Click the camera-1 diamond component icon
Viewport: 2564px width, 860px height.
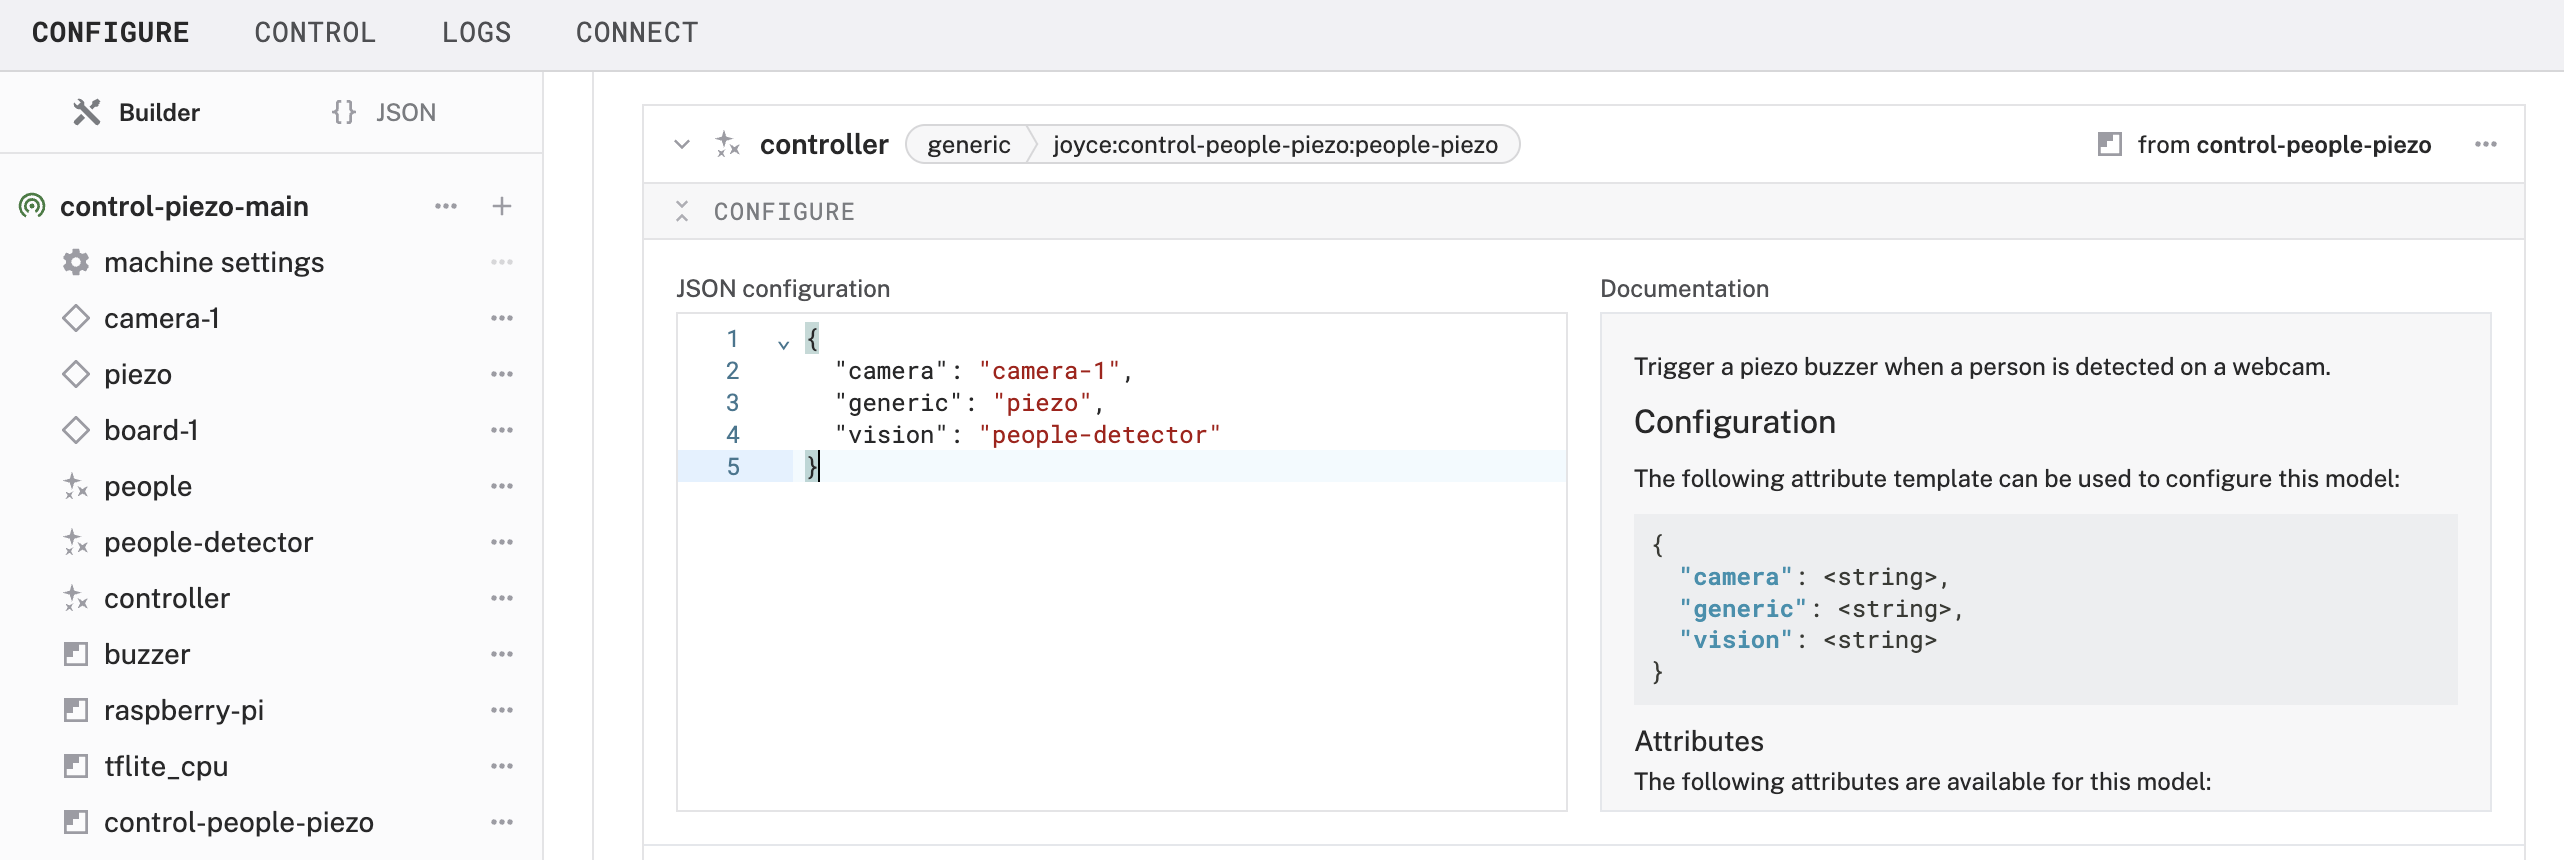76,318
